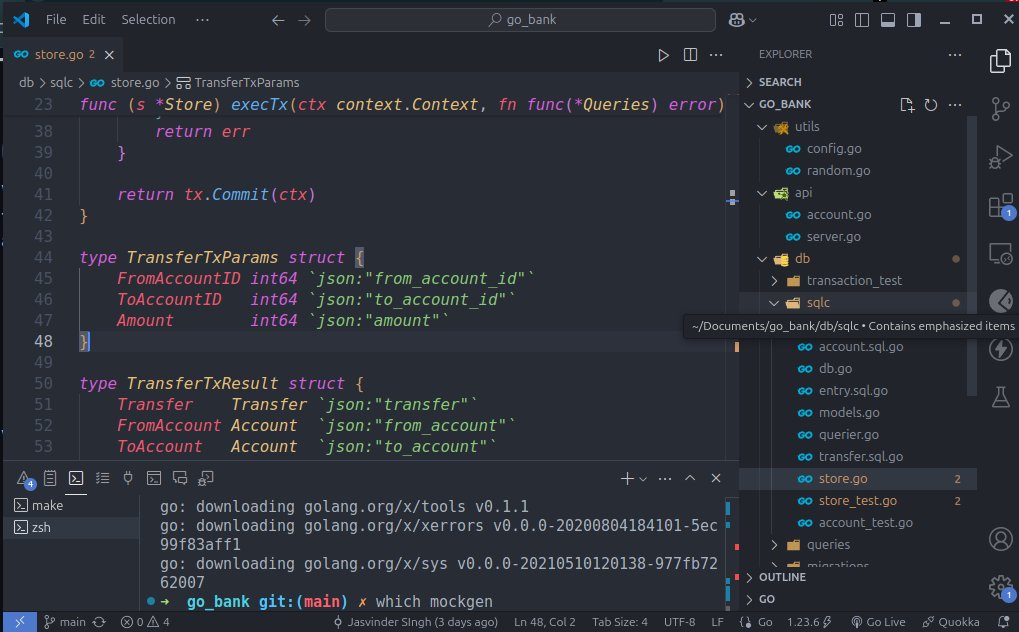Open the overflow menu after Selection
This screenshot has width=1019, height=632.
pos(202,20)
